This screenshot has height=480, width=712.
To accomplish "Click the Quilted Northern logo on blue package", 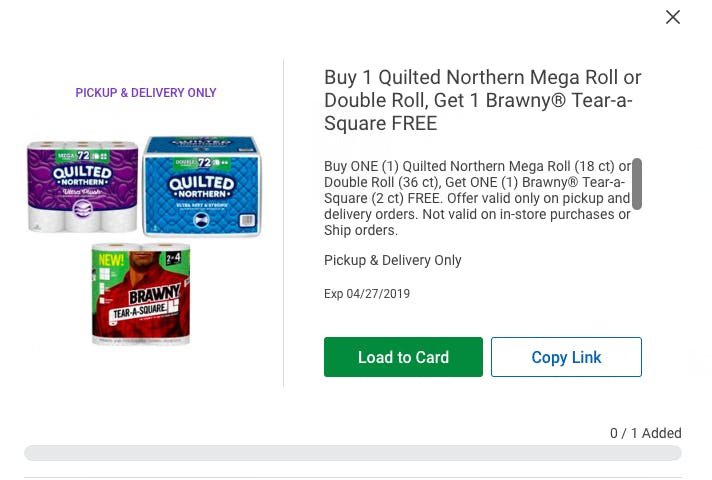I will [x=203, y=186].
